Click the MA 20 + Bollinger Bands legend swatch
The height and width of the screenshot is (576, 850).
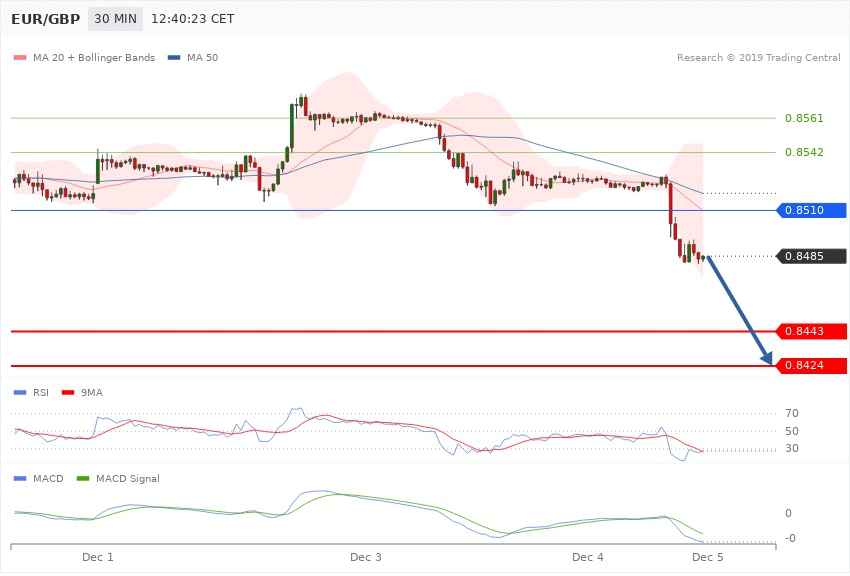tap(19, 58)
